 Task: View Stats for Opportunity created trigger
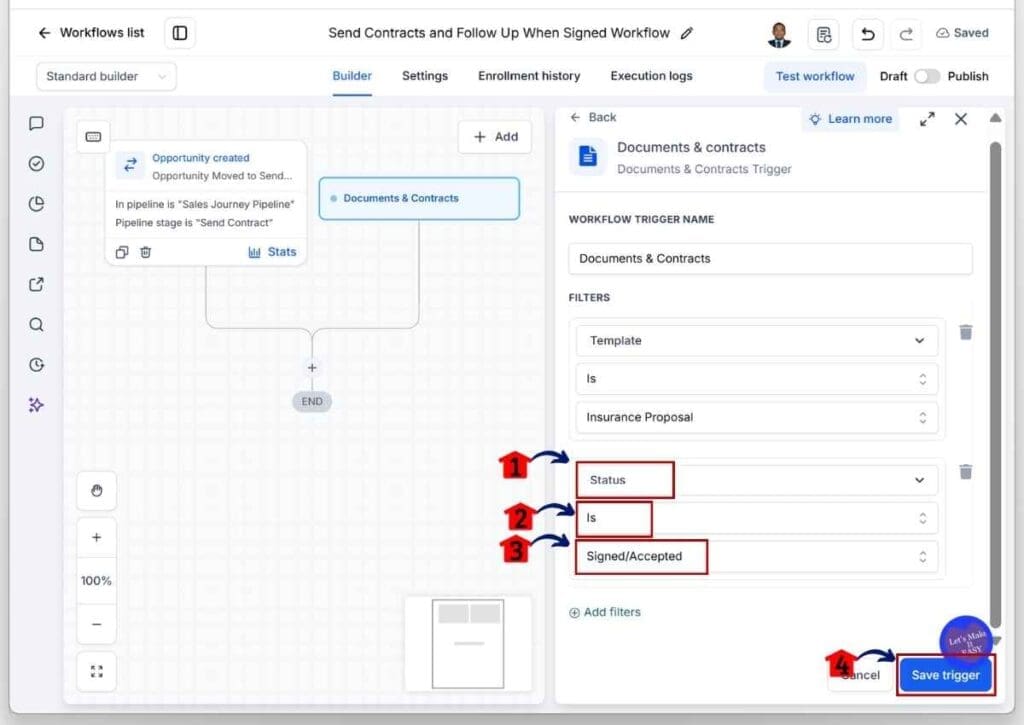click(272, 252)
